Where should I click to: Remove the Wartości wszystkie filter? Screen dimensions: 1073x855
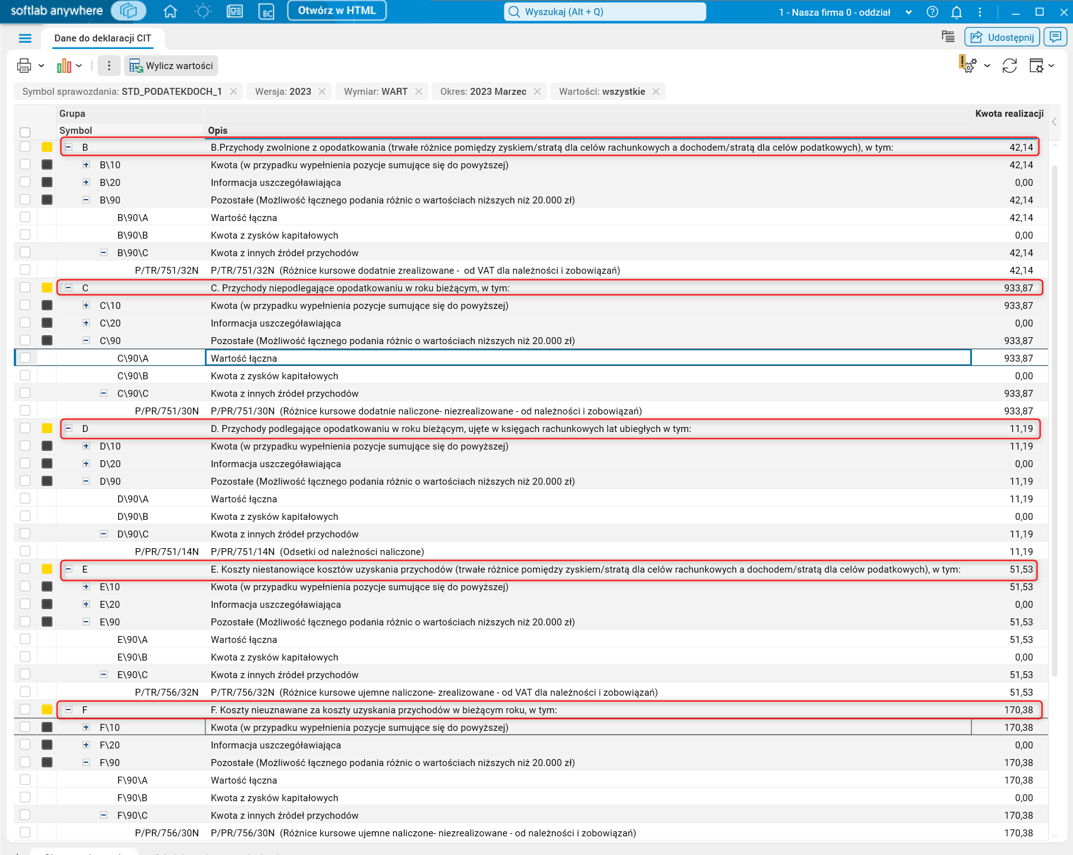656,91
